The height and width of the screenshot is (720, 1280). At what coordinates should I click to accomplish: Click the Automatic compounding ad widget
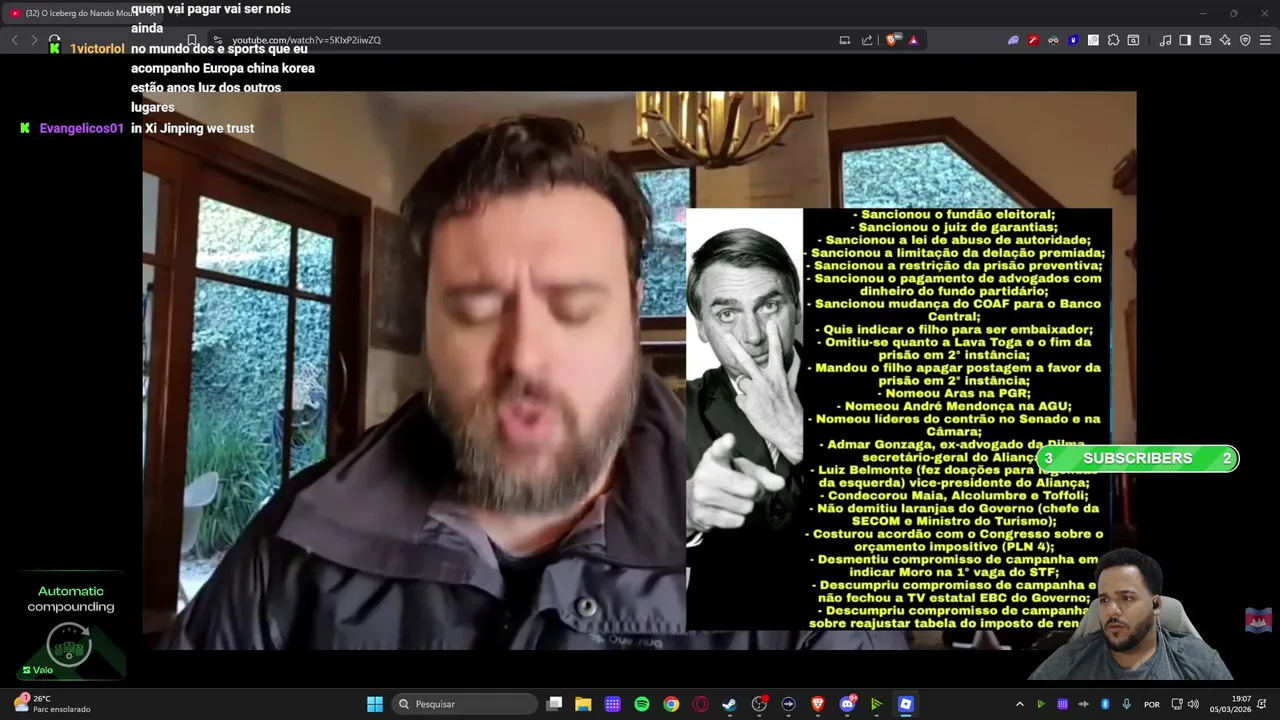click(70, 625)
